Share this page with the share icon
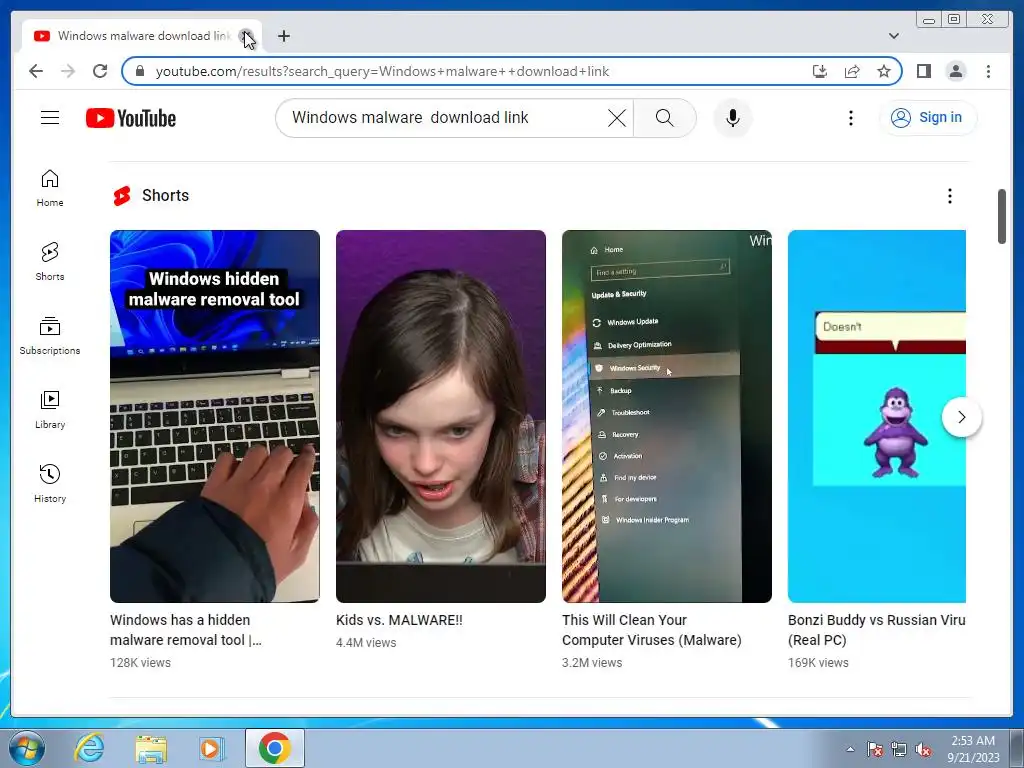 [852, 71]
